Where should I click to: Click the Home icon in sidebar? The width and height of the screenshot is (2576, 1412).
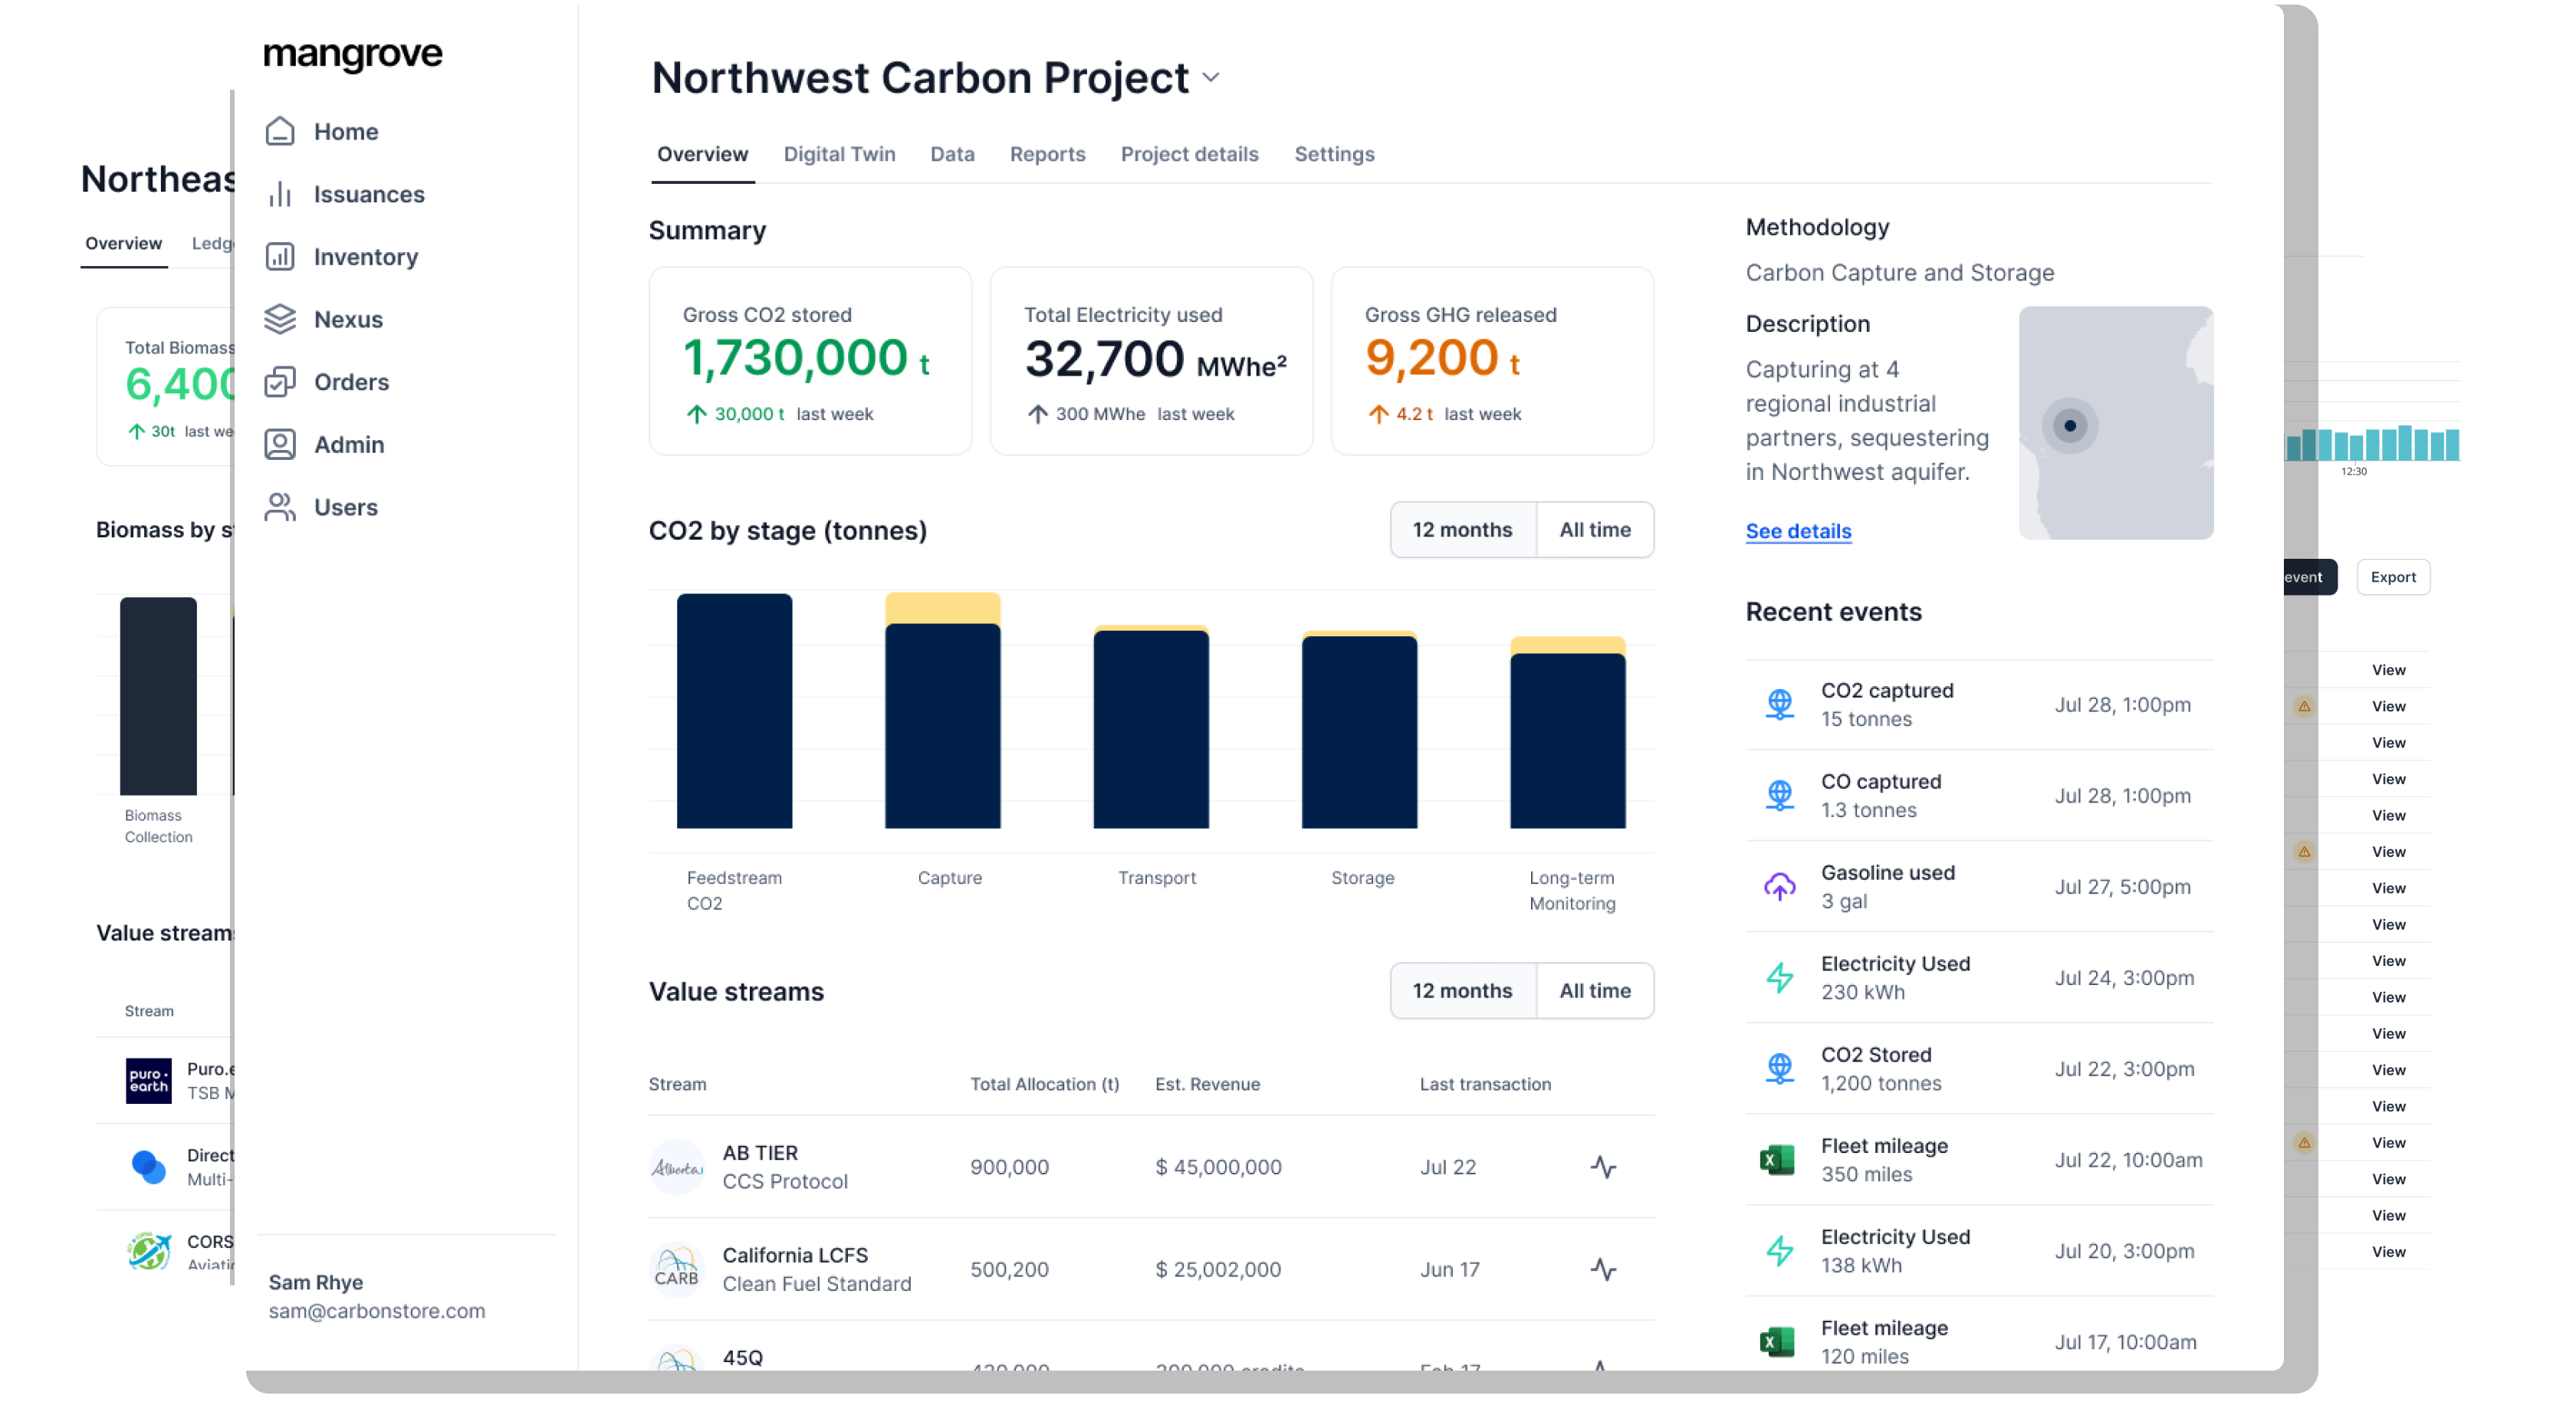[280, 131]
